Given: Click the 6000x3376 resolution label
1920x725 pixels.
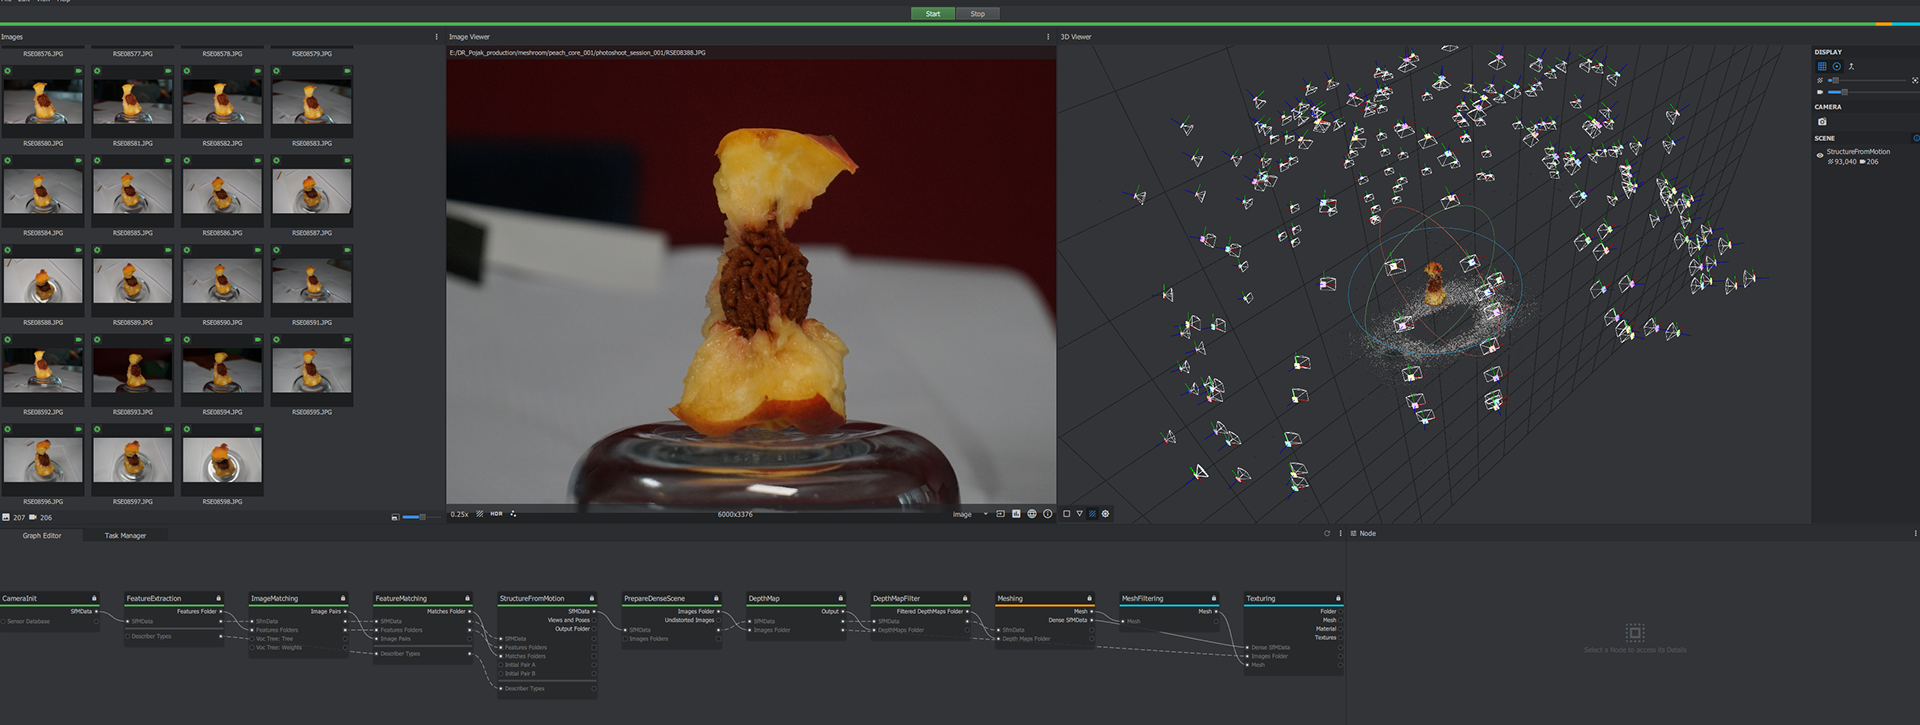Looking at the screenshot, I should [735, 514].
